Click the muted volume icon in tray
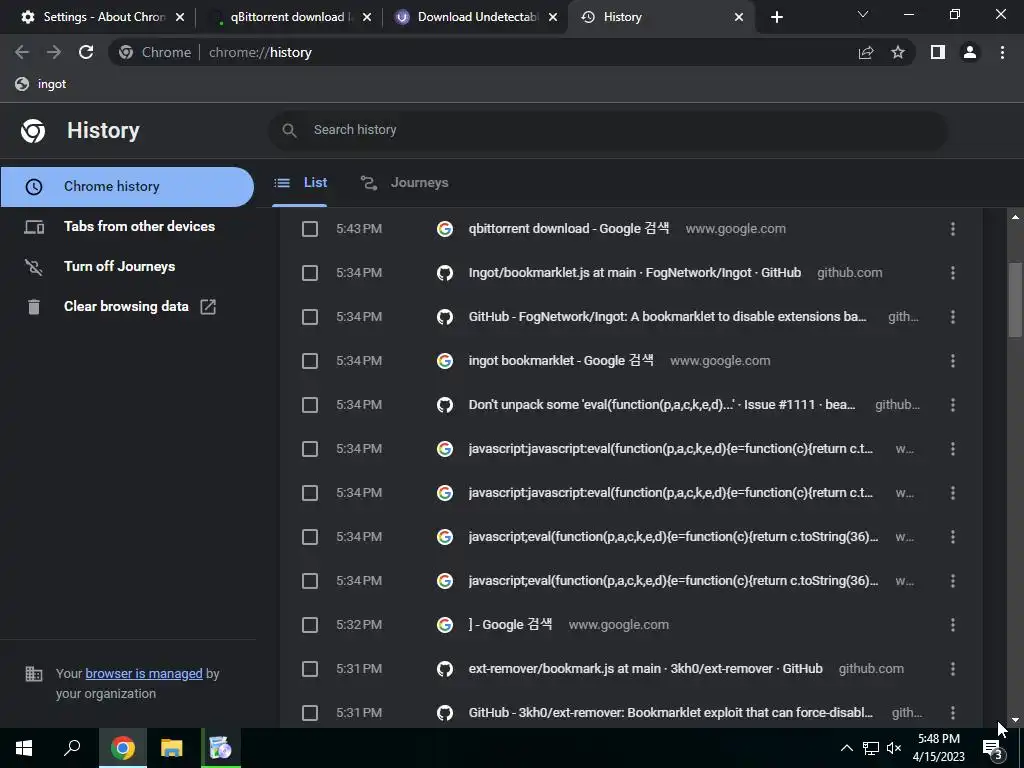This screenshot has height=768, width=1024. tap(895, 748)
